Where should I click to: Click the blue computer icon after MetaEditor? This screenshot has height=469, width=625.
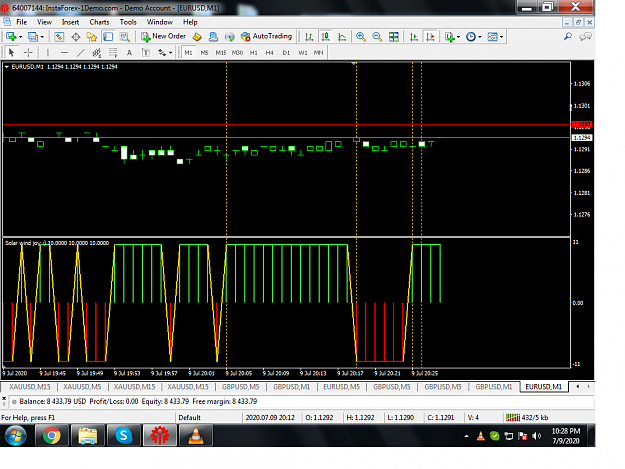pyautogui.click(x=213, y=37)
